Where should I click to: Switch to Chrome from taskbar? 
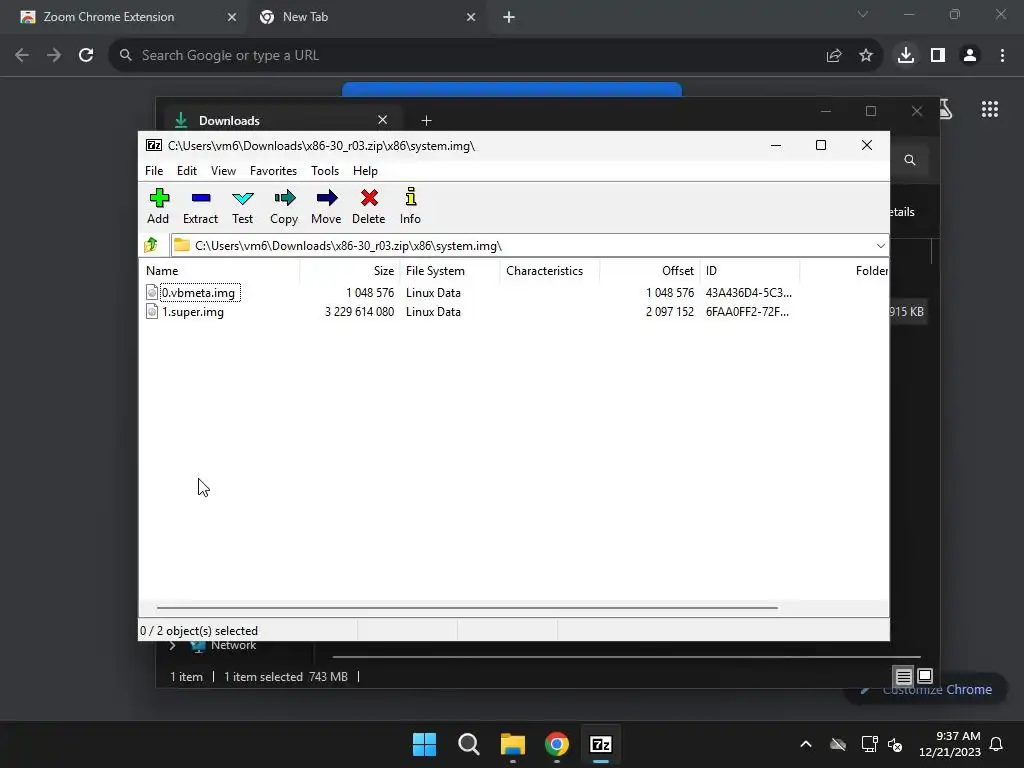[556, 744]
